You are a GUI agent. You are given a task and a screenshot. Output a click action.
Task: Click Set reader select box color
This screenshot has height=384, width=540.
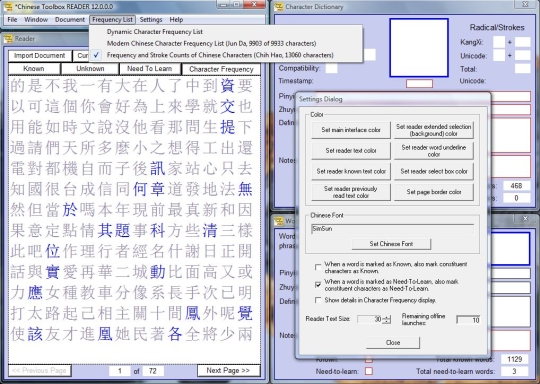pyautogui.click(x=434, y=171)
